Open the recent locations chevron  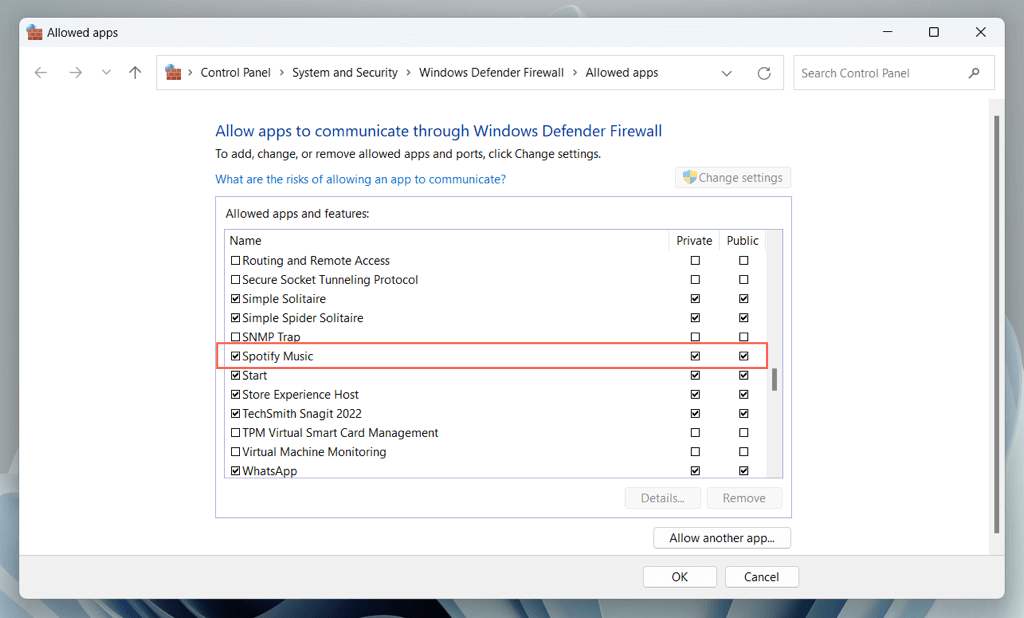106,73
